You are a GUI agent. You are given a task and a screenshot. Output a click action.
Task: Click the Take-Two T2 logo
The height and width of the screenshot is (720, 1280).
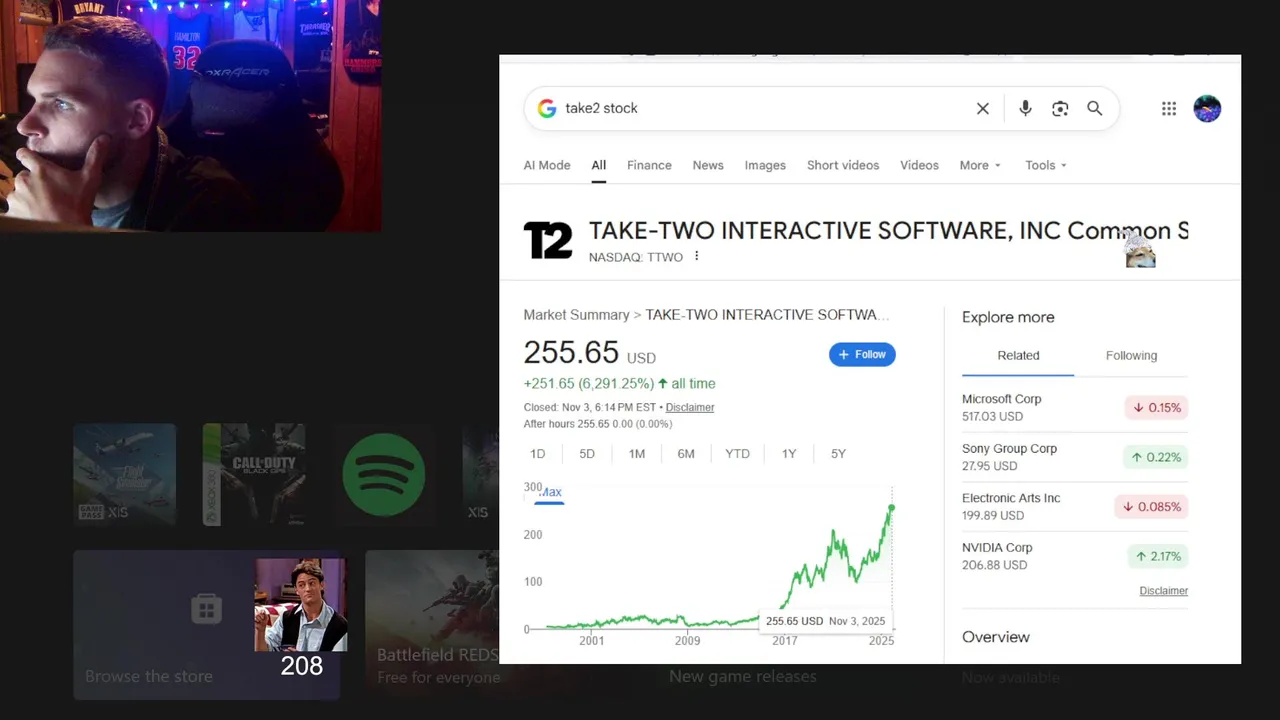point(548,240)
